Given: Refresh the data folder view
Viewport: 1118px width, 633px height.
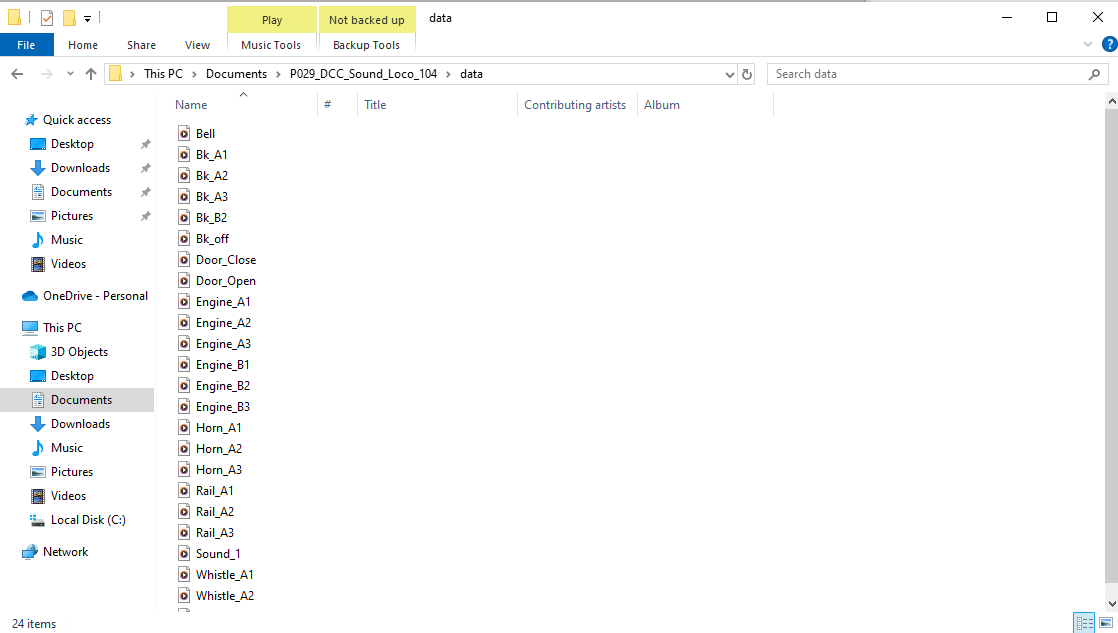Looking at the screenshot, I should click(747, 74).
